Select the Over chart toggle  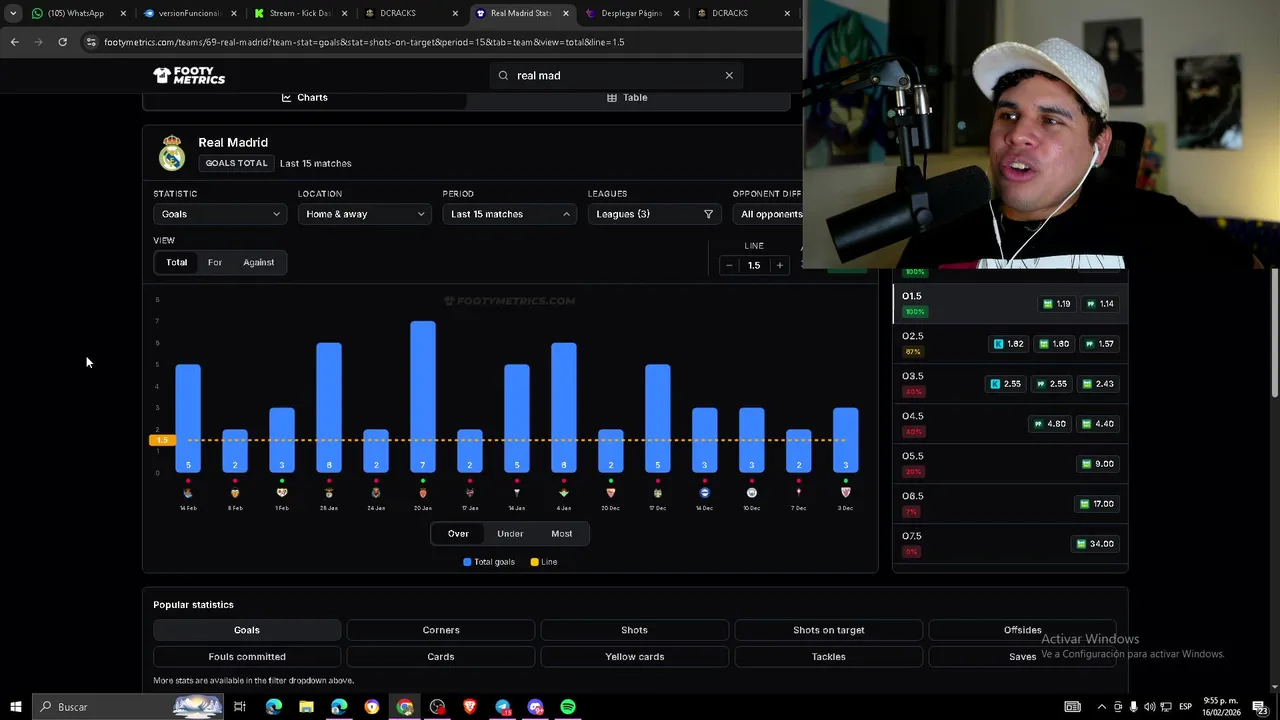[x=458, y=534]
